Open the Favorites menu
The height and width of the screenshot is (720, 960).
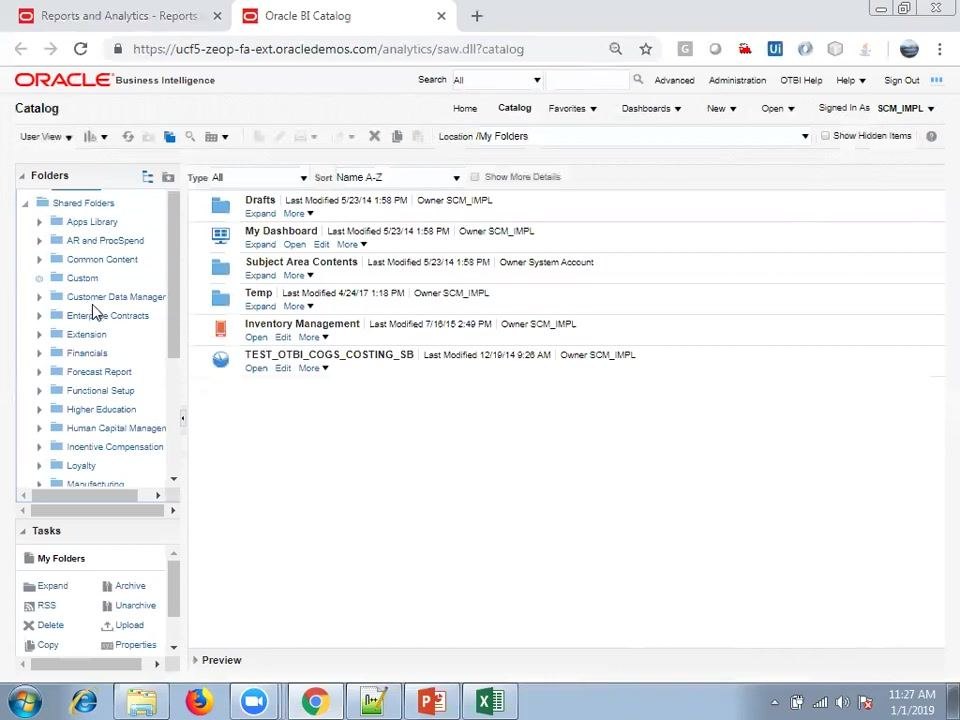click(572, 108)
